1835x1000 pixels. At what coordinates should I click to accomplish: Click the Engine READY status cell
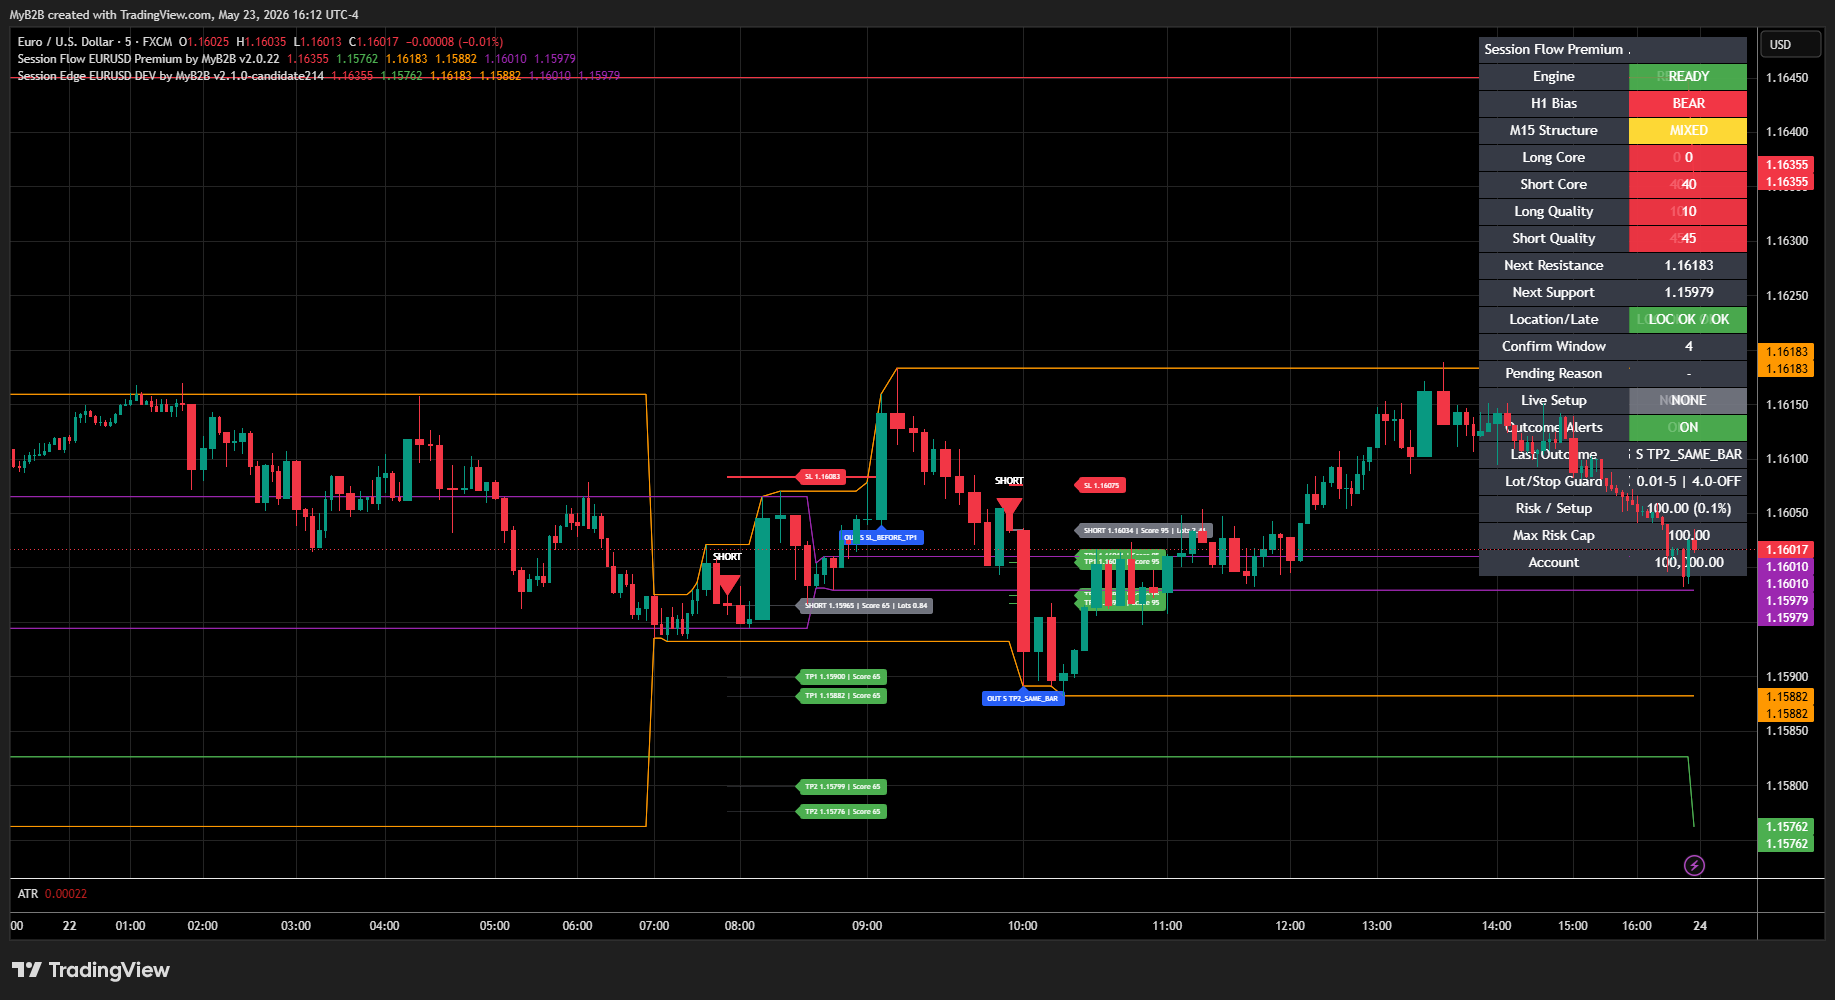1688,76
